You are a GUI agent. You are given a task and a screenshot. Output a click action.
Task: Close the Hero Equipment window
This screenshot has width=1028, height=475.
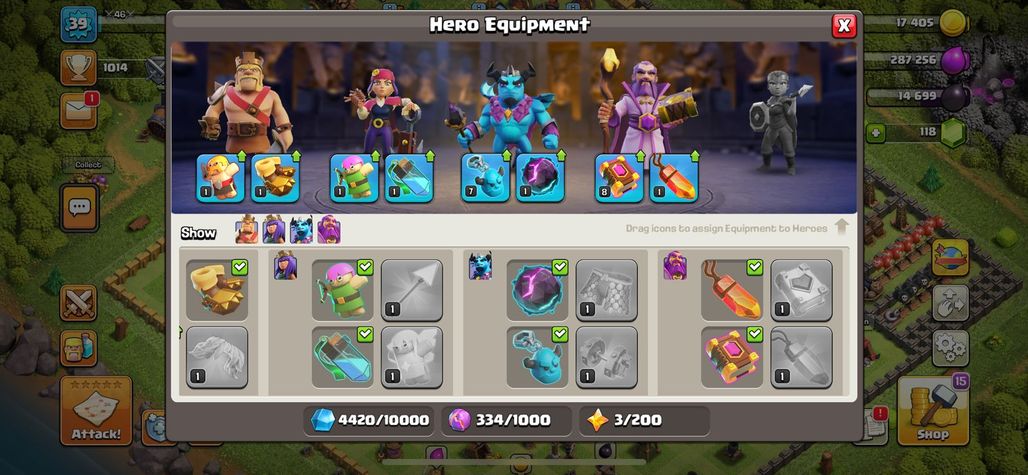click(844, 26)
